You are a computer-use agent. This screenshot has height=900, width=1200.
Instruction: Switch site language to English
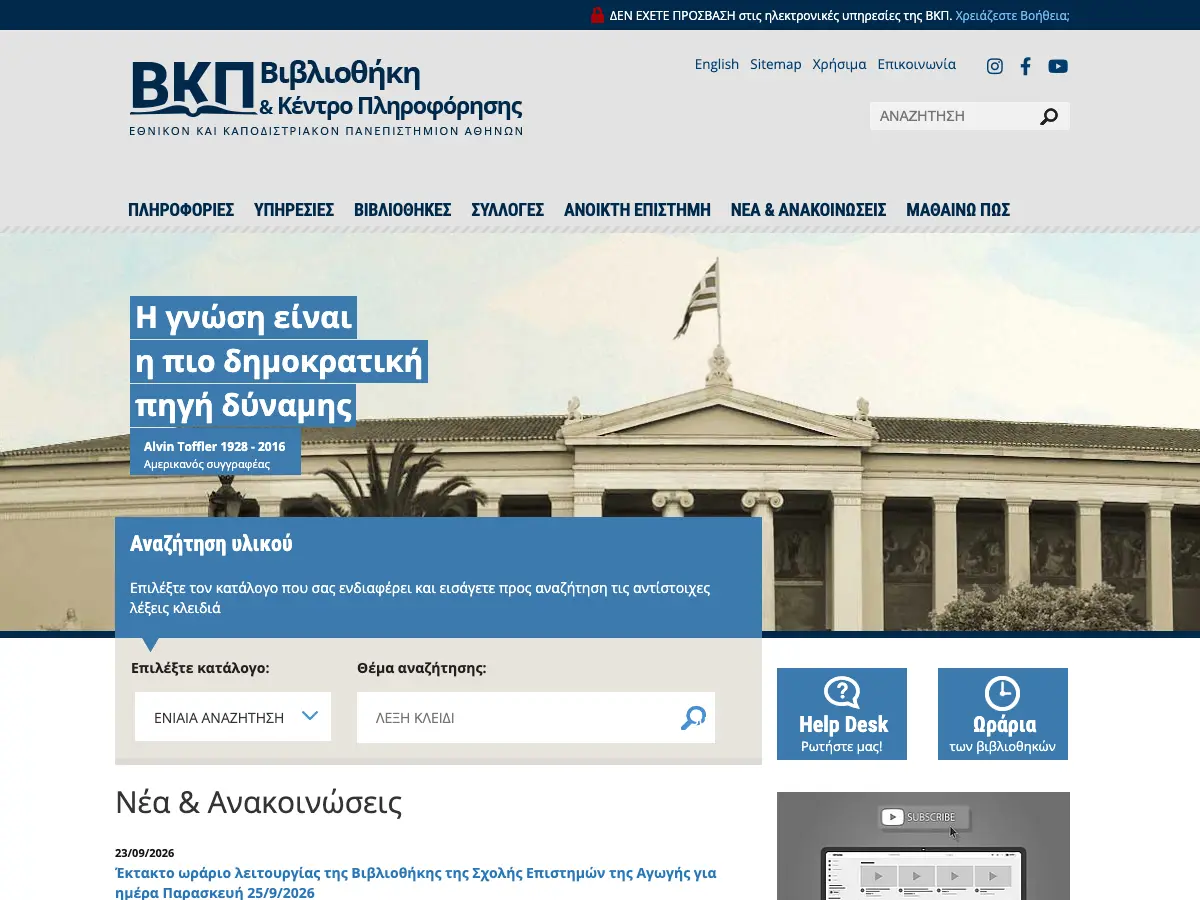(717, 65)
